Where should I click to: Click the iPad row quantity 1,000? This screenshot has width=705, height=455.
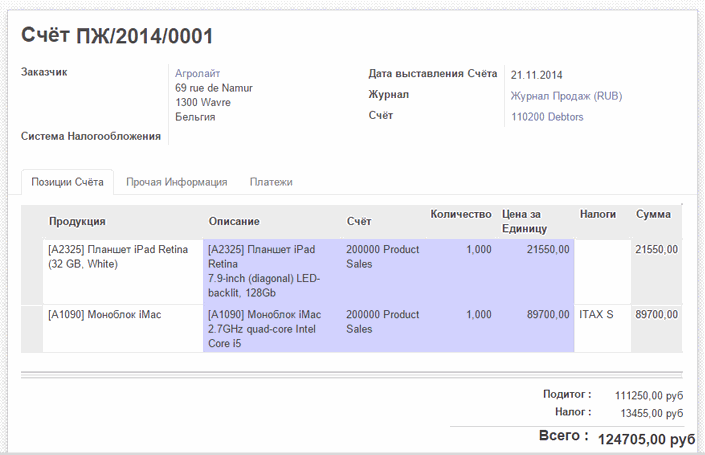(x=478, y=250)
